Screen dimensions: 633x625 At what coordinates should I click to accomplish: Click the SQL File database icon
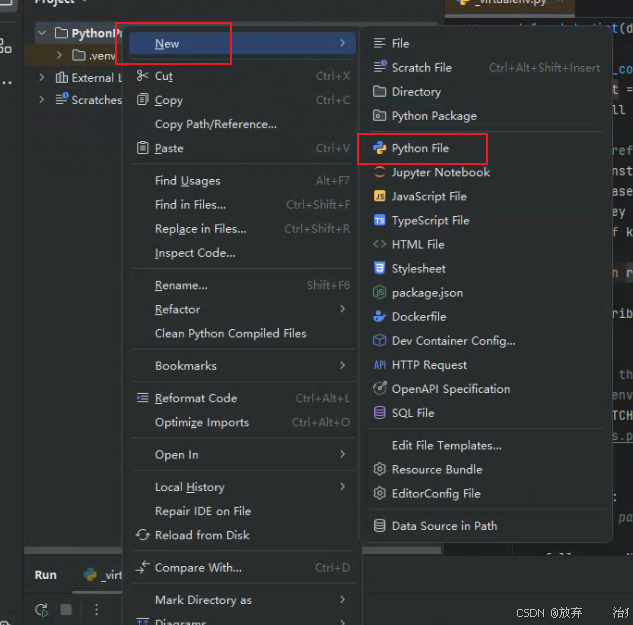point(379,413)
